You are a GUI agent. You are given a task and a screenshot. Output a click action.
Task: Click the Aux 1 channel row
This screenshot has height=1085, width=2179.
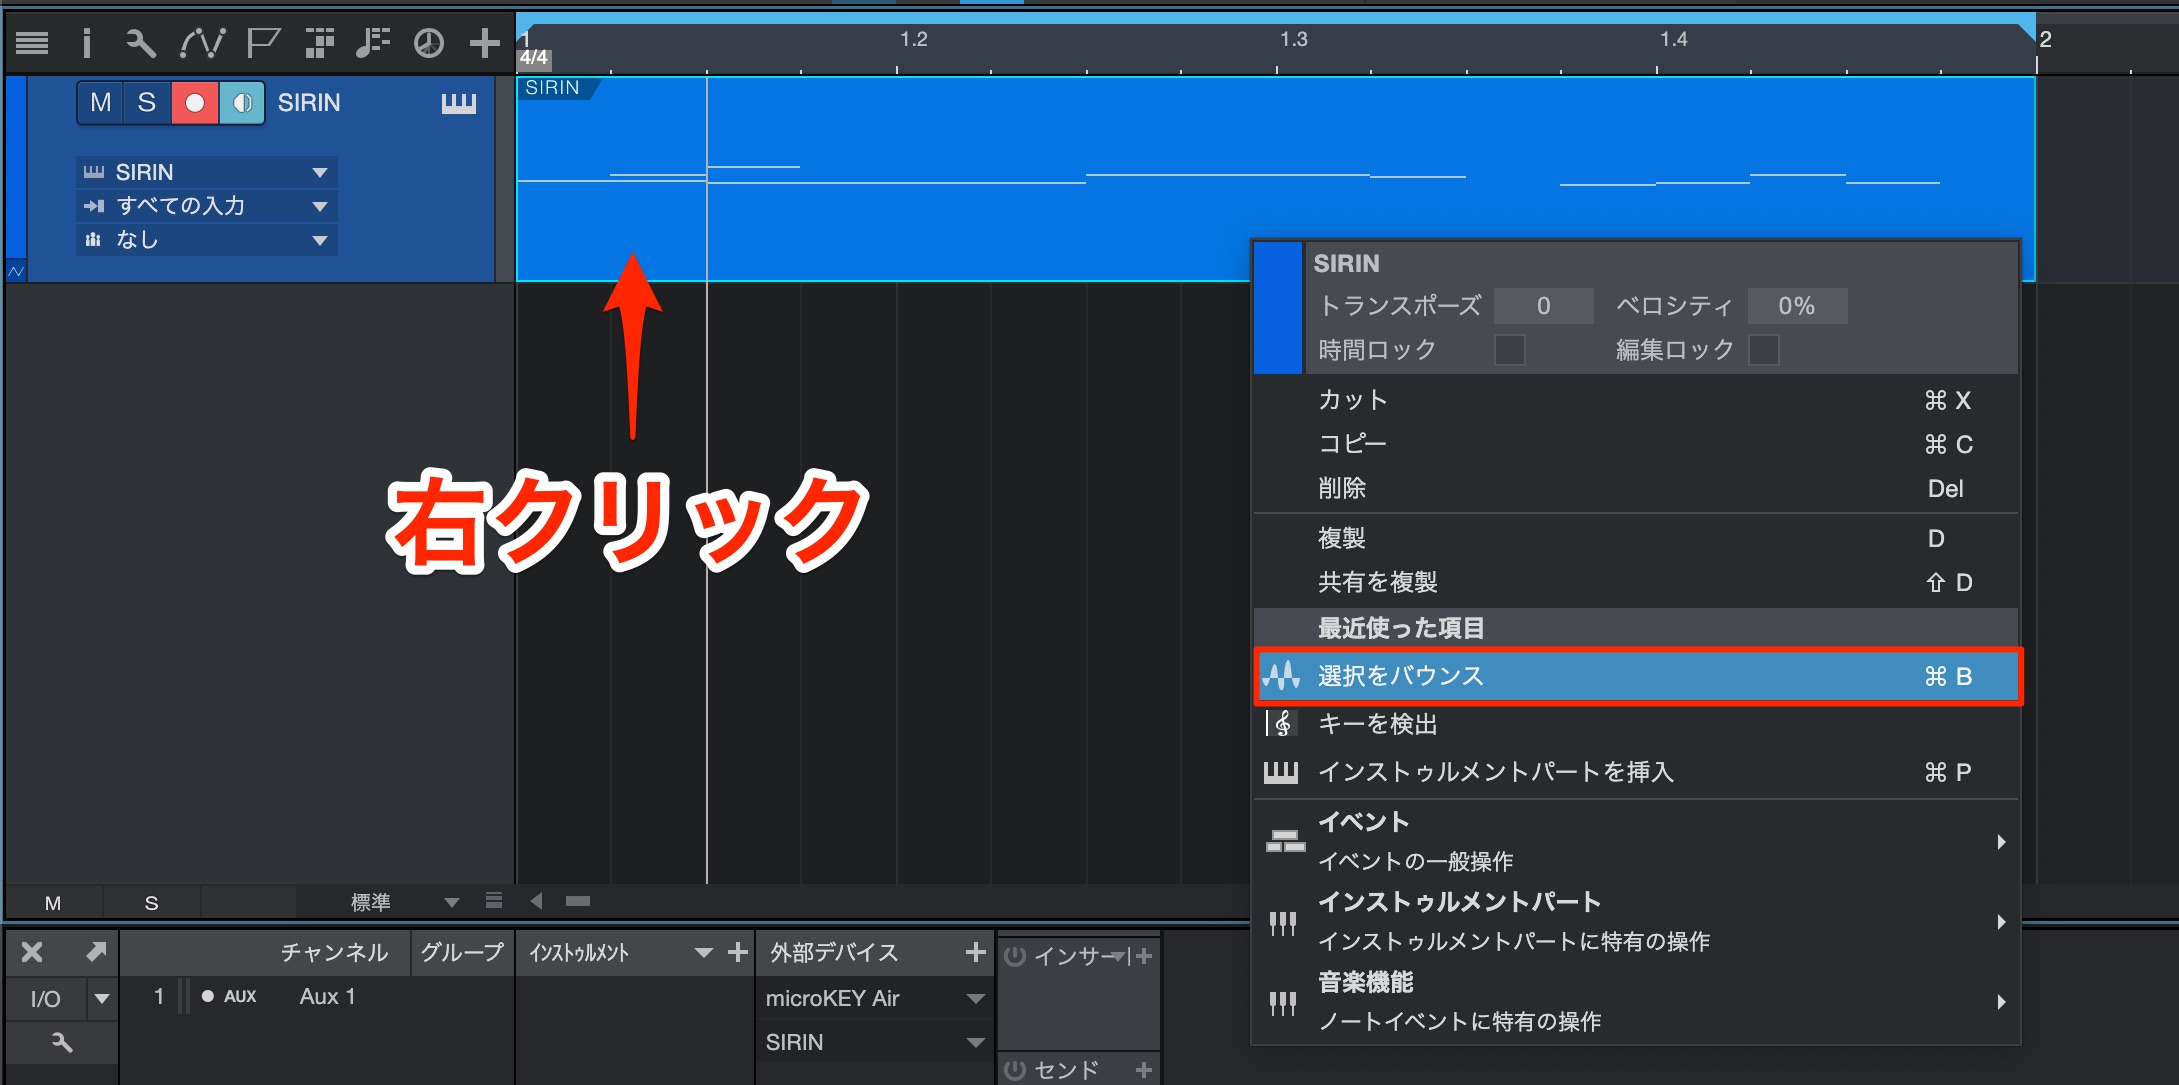pyautogui.click(x=316, y=997)
